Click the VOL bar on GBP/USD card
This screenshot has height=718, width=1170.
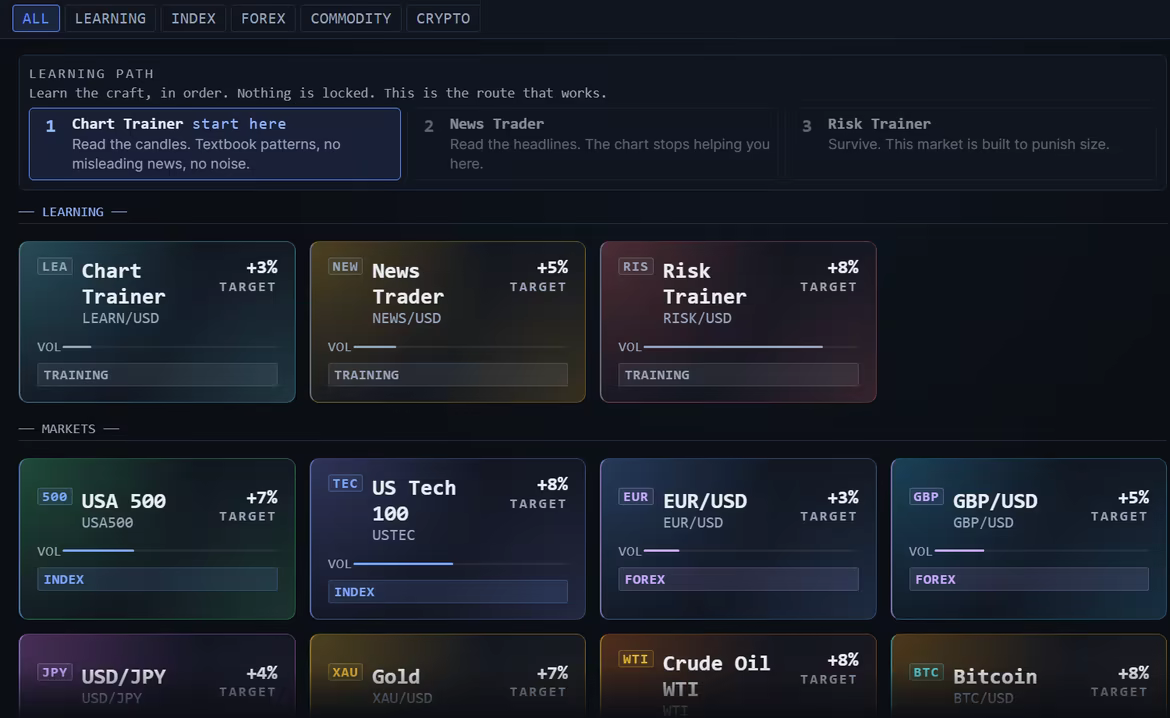(x=1042, y=551)
